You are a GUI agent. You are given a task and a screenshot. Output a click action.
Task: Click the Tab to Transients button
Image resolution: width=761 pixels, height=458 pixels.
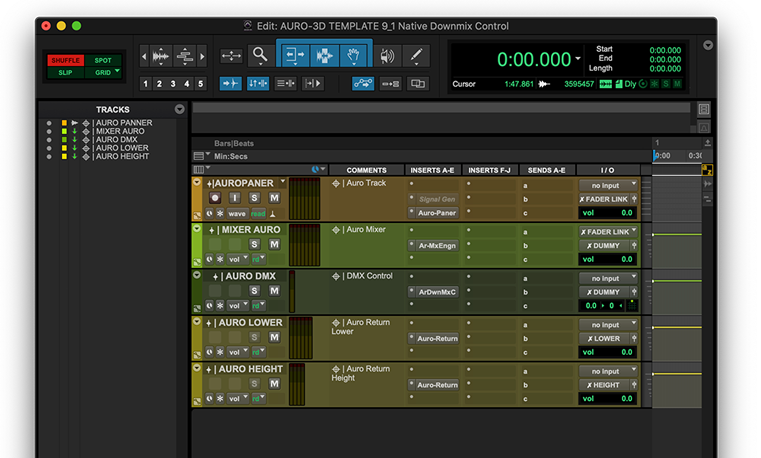[x=230, y=84]
